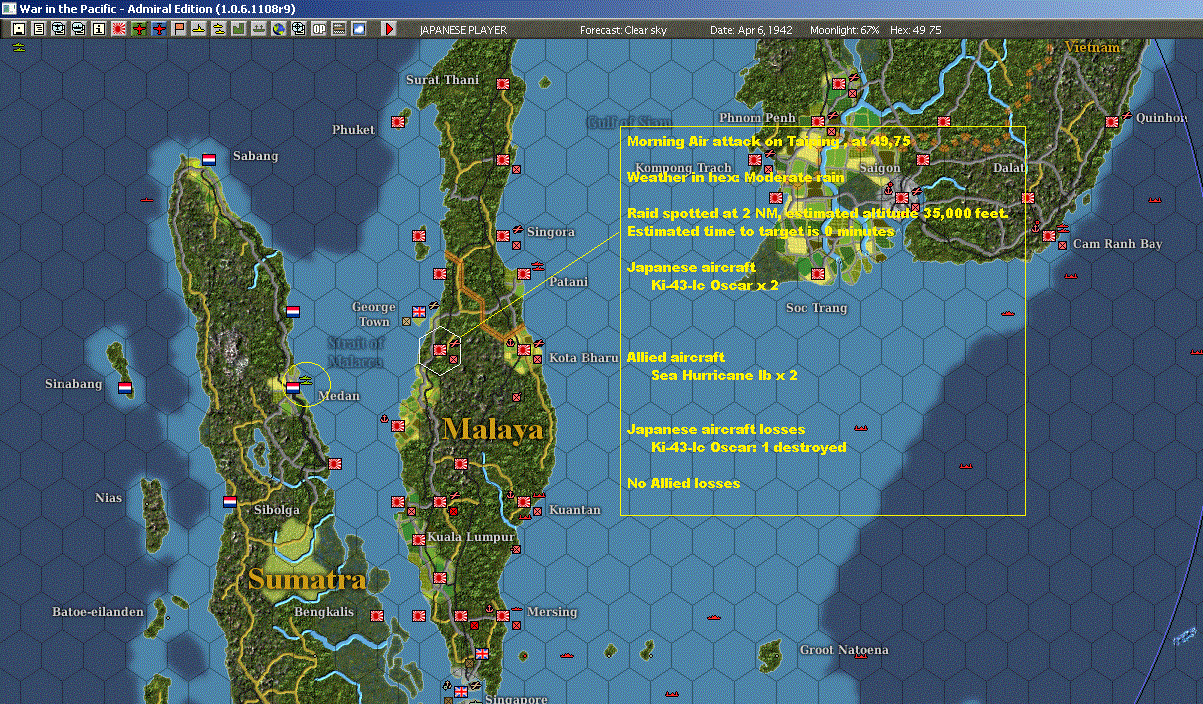Select the Japanese base at Phuket
Screen dimensions: 1203x704
(x=397, y=121)
